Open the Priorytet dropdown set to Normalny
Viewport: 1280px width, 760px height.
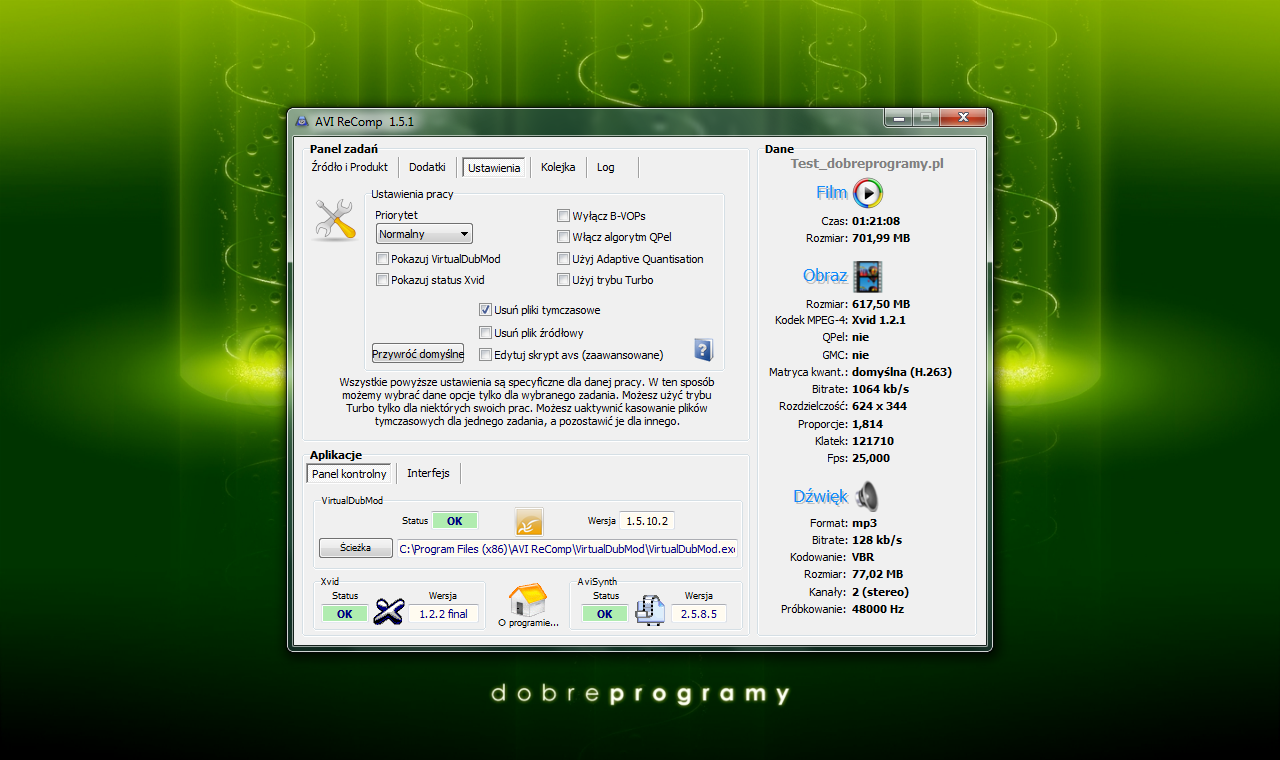[x=424, y=234]
